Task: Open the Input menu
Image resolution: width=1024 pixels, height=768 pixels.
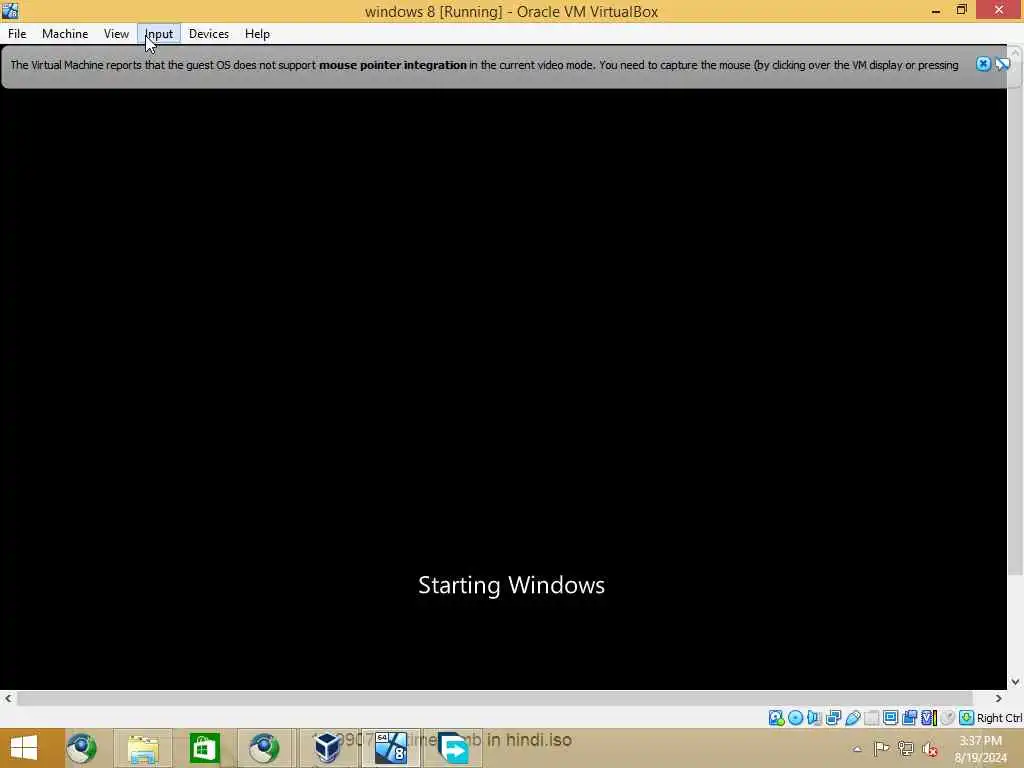Action: click(x=159, y=34)
